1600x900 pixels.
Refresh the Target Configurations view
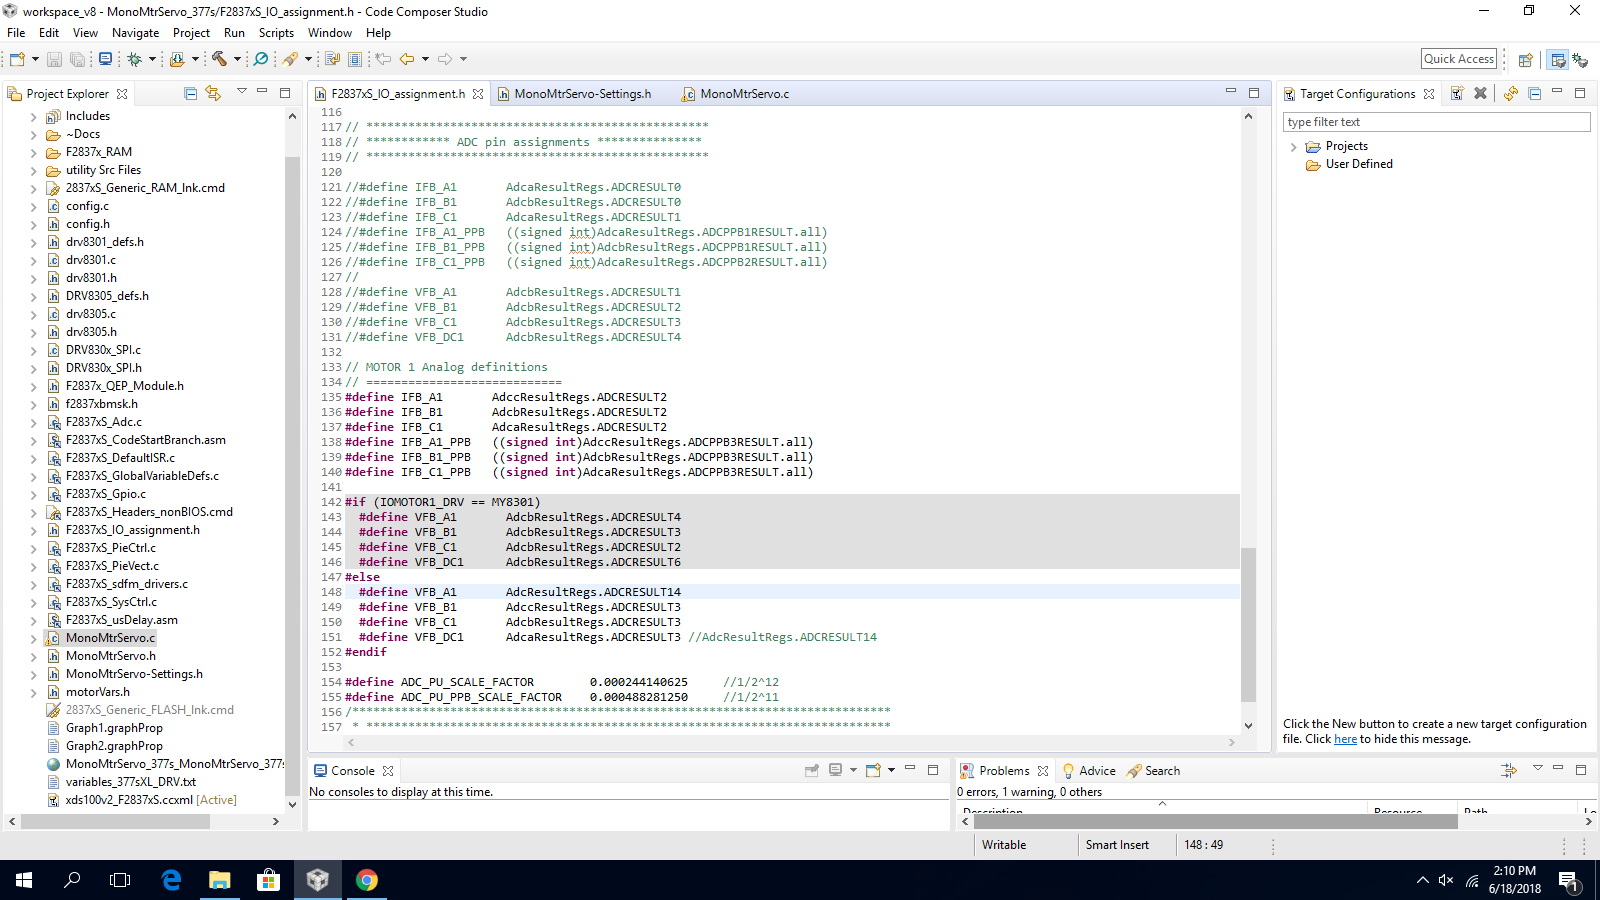[x=1510, y=93]
